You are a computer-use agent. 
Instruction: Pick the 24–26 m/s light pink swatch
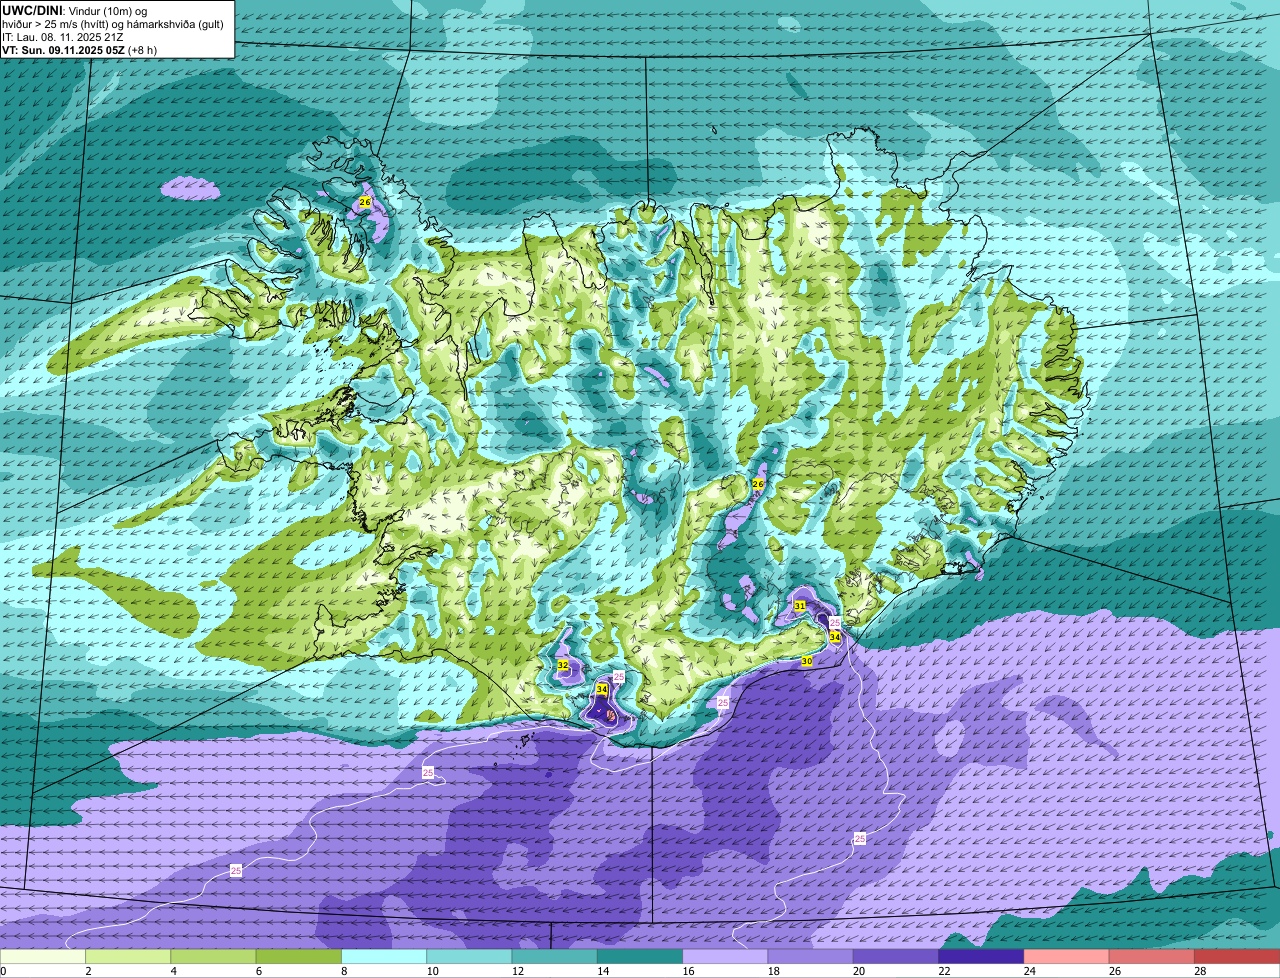point(1067,957)
